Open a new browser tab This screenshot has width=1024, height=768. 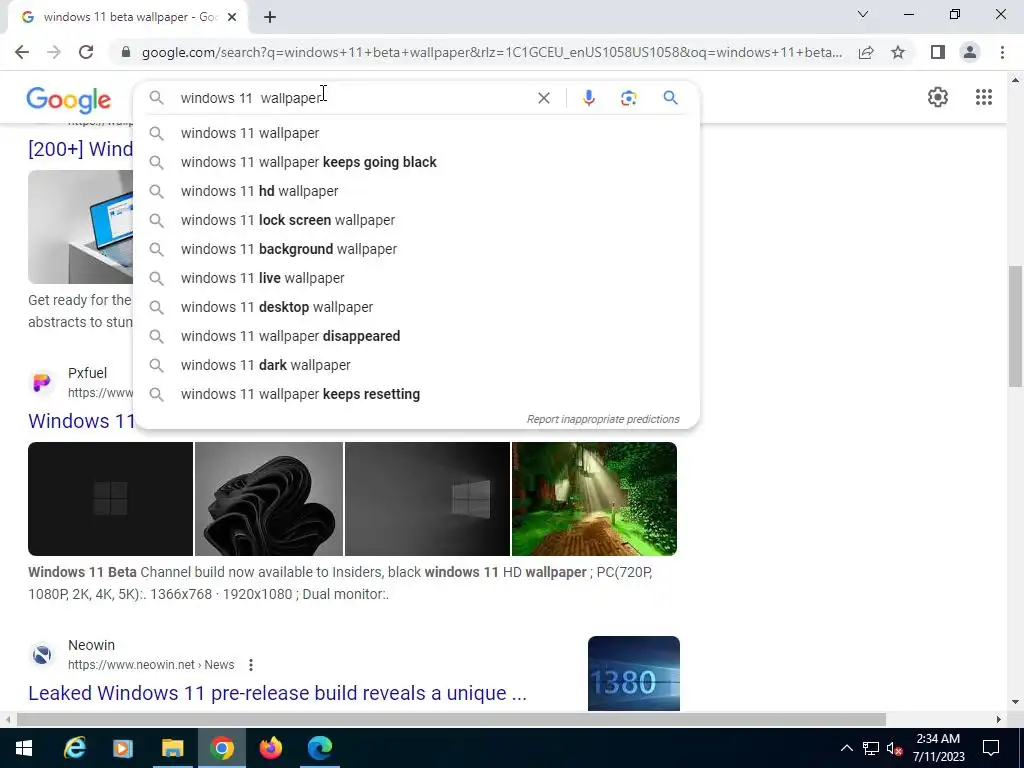270,17
